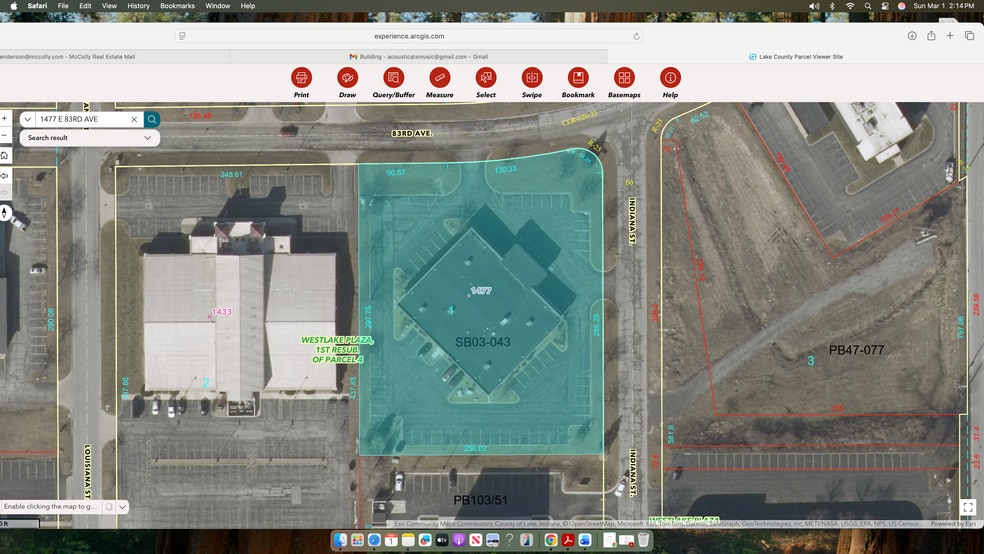984x554 pixels.
Task: Expand the Search result dropdown
Action: pos(148,138)
